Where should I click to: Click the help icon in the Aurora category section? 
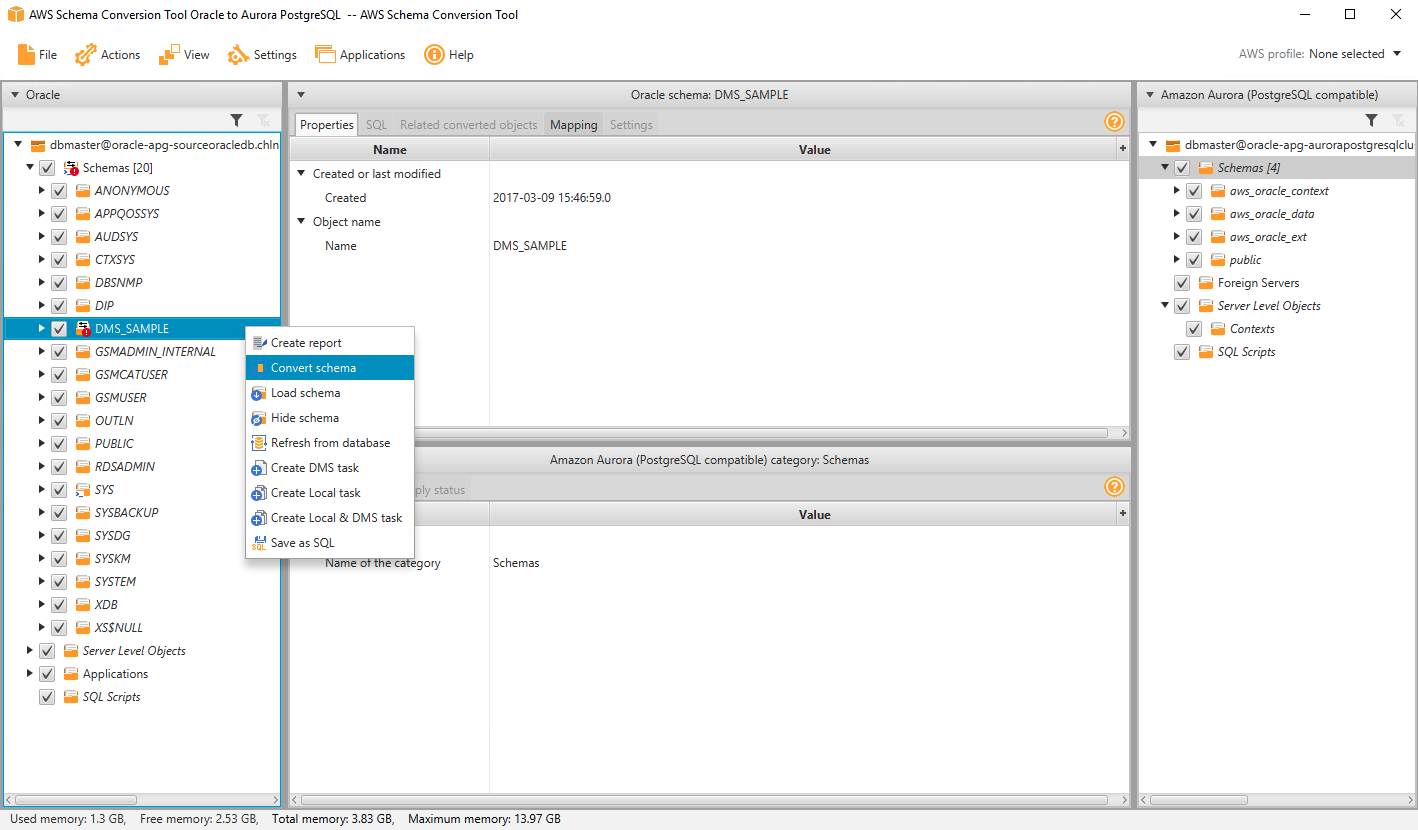[1114, 487]
